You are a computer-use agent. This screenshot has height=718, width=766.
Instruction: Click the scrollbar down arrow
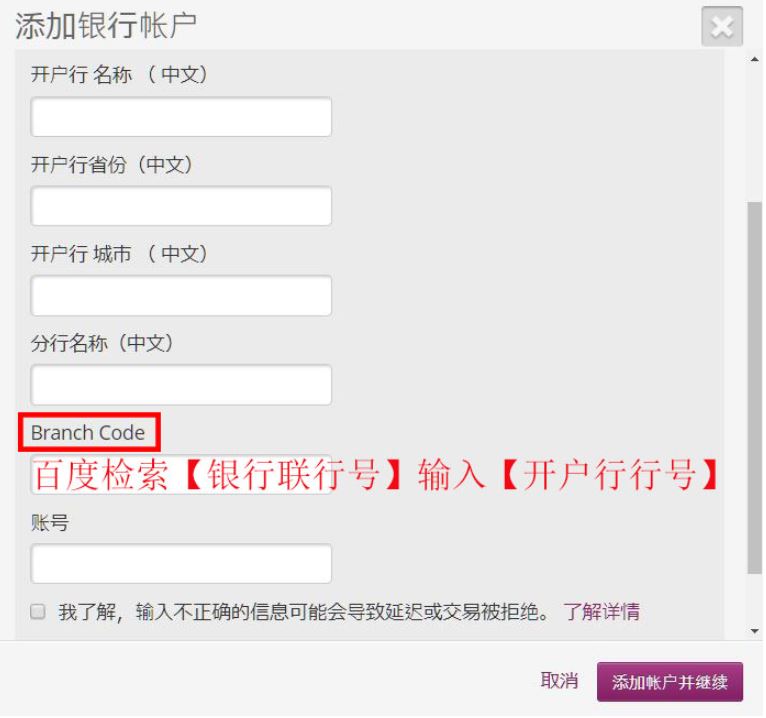tap(756, 633)
